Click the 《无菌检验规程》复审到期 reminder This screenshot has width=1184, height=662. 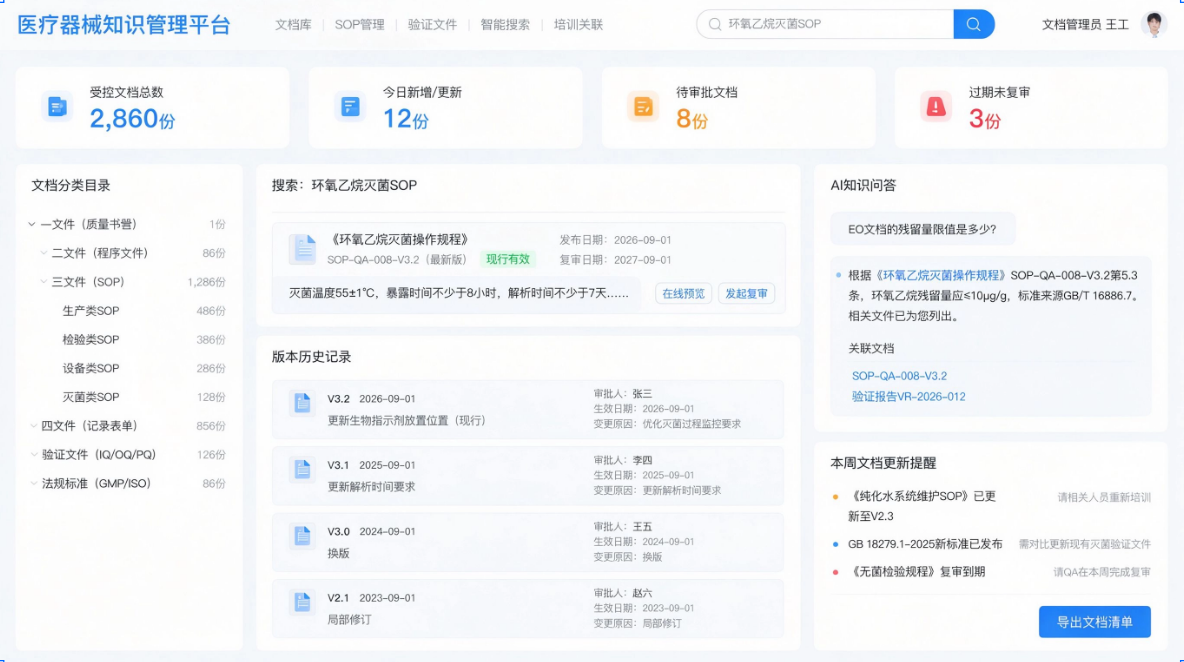pyautogui.click(x=916, y=571)
